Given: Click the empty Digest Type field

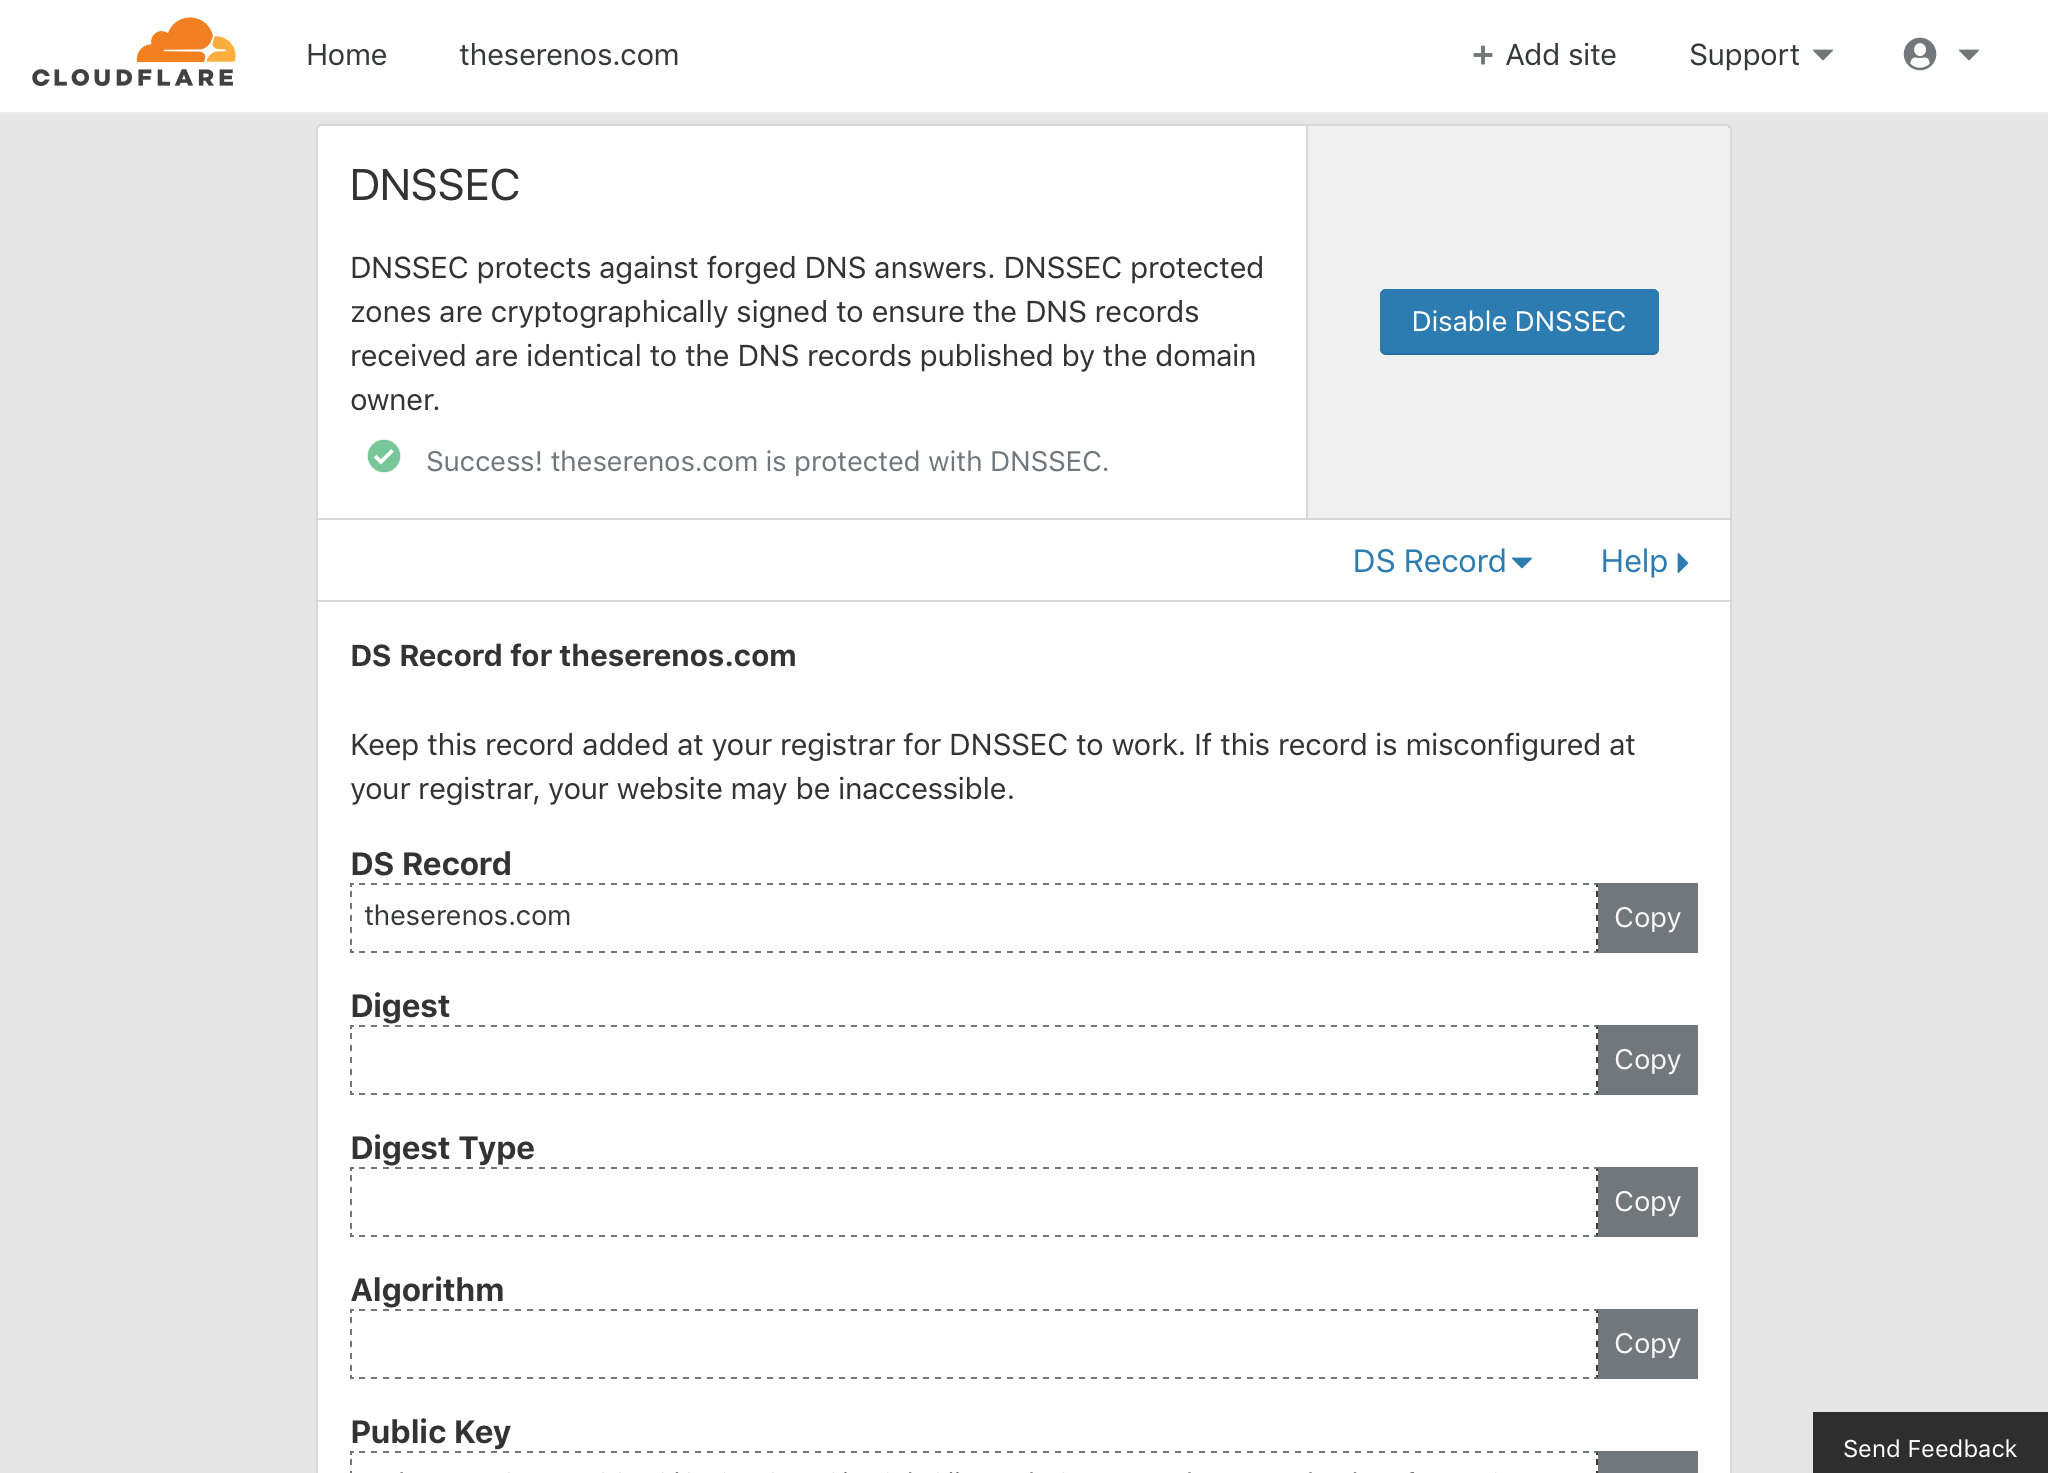Looking at the screenshot, I should (973, 1202).
